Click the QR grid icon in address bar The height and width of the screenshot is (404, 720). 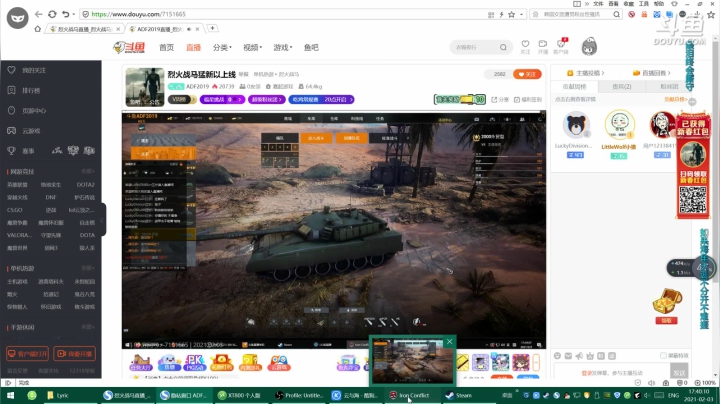491,15
